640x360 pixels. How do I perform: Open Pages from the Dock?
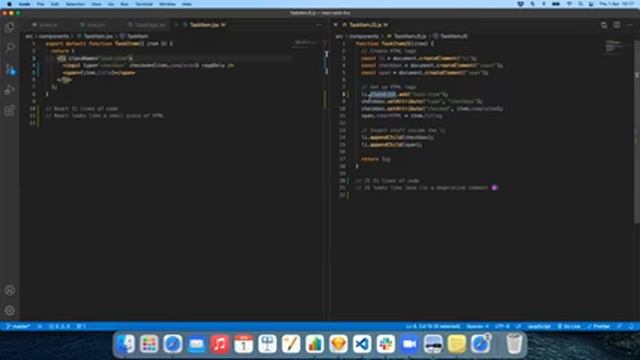point(291,344)
